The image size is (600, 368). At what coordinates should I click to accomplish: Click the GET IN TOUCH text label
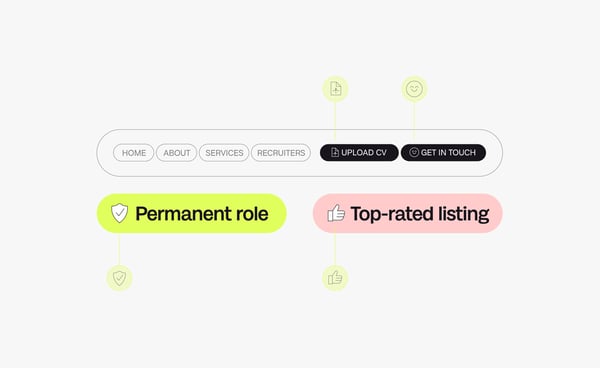[448, 152]
